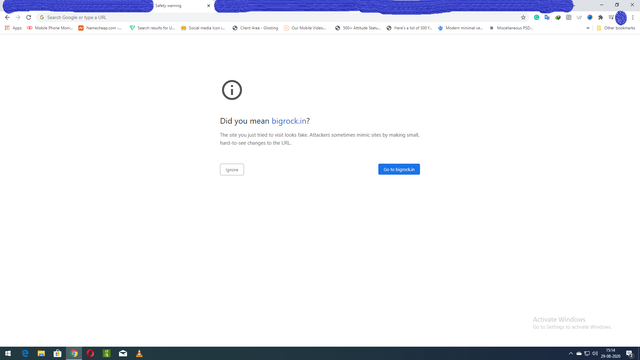Open the Other bookmarks folder
This screenshot has width=640, height=360.
point(616,28)
